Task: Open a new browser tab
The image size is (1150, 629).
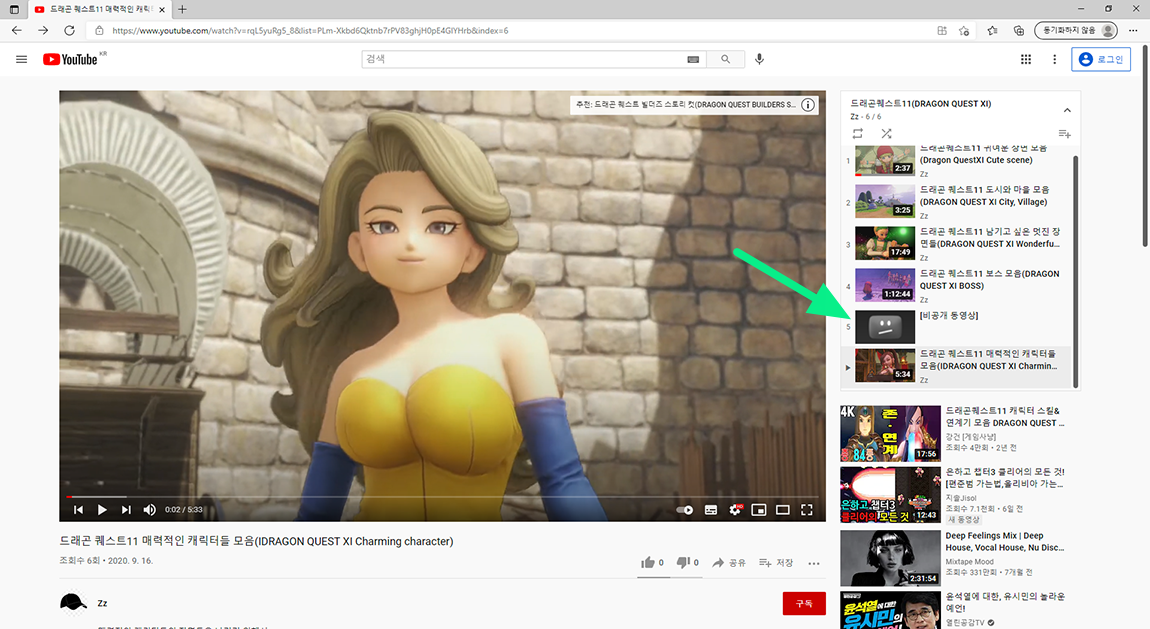Action: pos(183,10)
